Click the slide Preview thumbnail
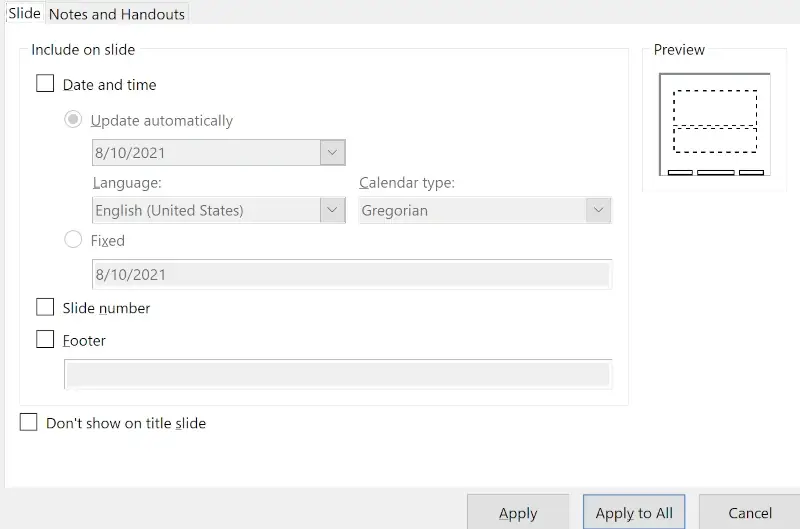Screen dimensions: 800x529 point(715,124)
